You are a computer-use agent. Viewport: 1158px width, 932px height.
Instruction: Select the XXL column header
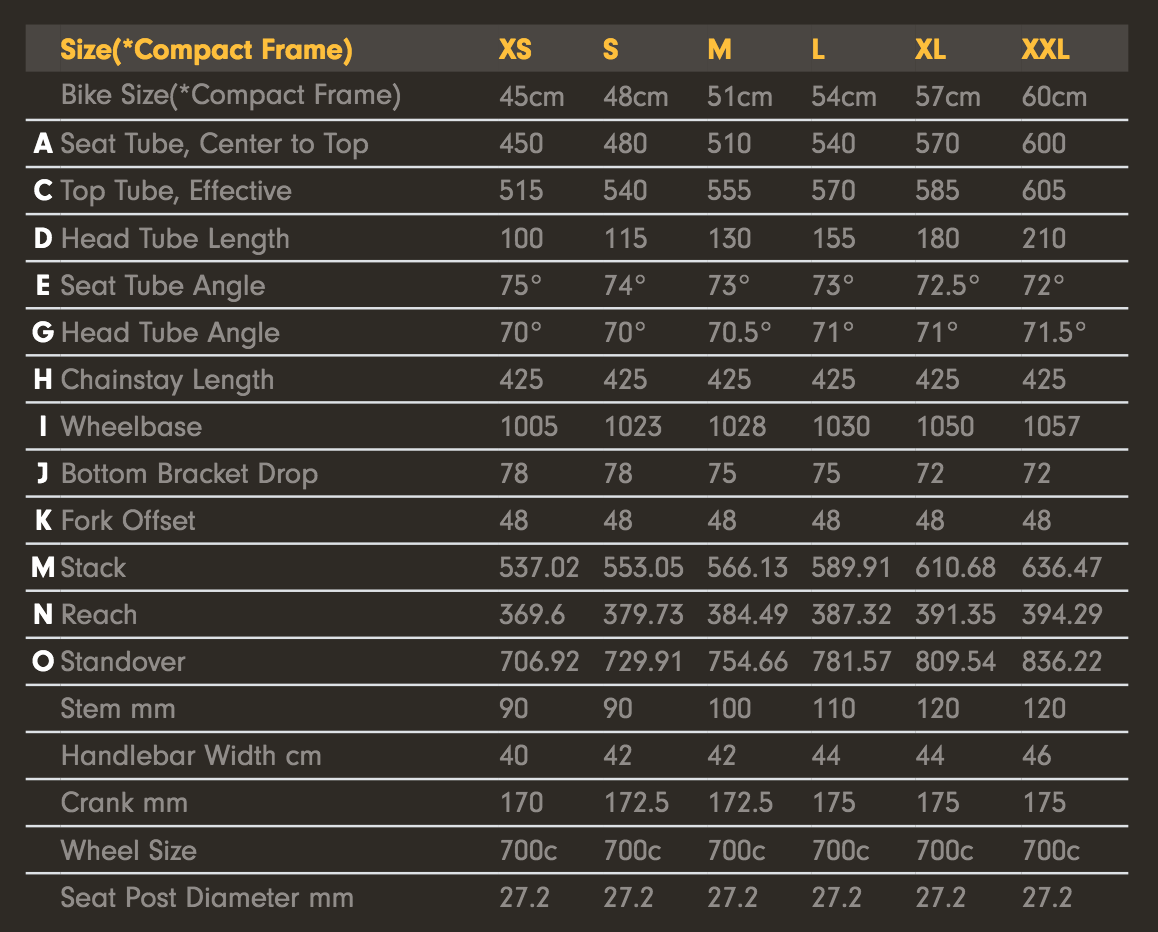(1045, 49)
